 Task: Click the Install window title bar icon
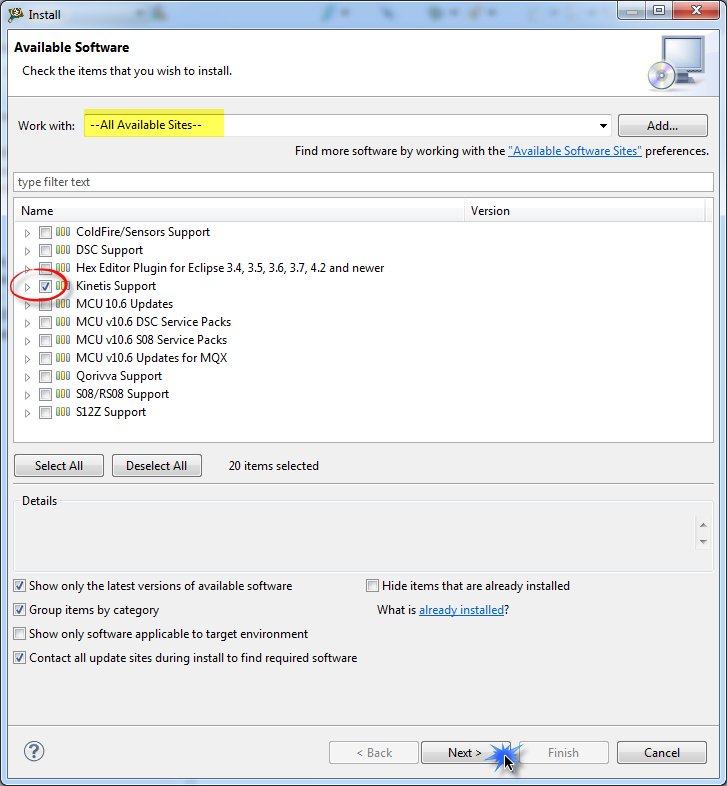(16, 15)
